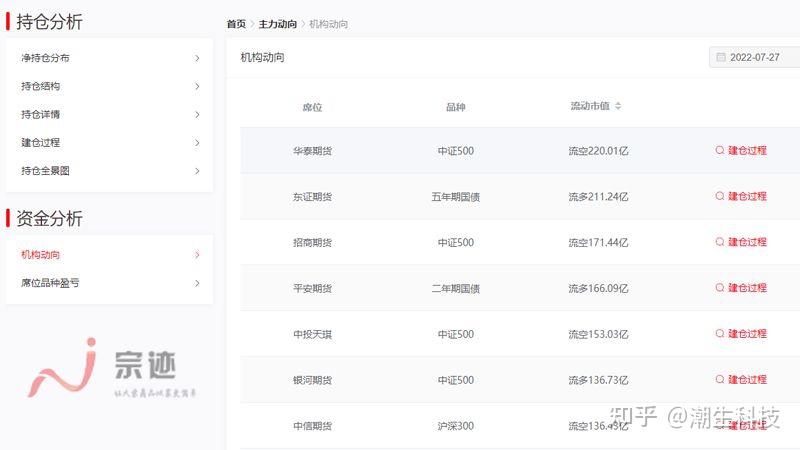800x450 pixels.
Task: Click the 流动市值 column header
Action: [590, 106]
